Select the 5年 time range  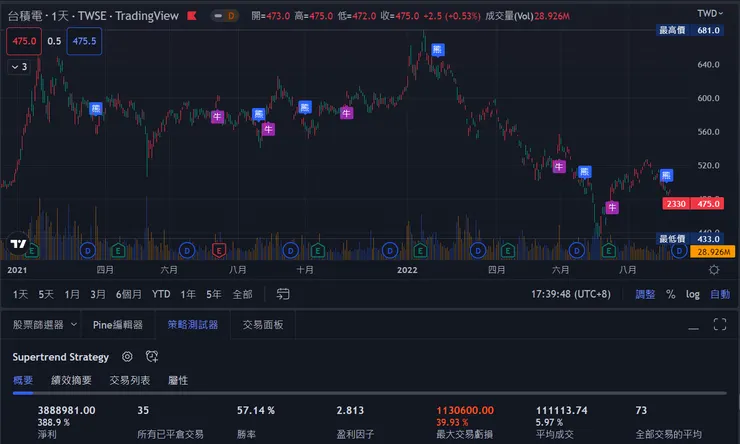point(213,294)
